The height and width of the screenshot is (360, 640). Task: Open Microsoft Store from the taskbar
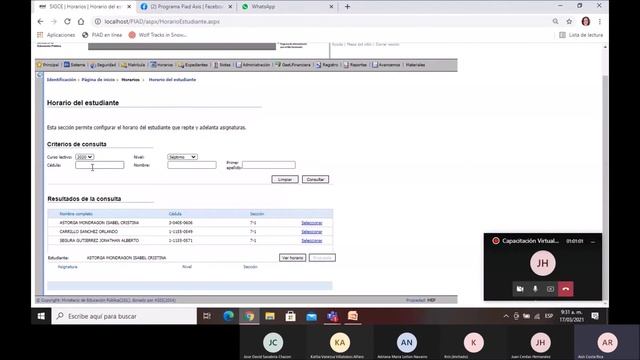[291, 316]
